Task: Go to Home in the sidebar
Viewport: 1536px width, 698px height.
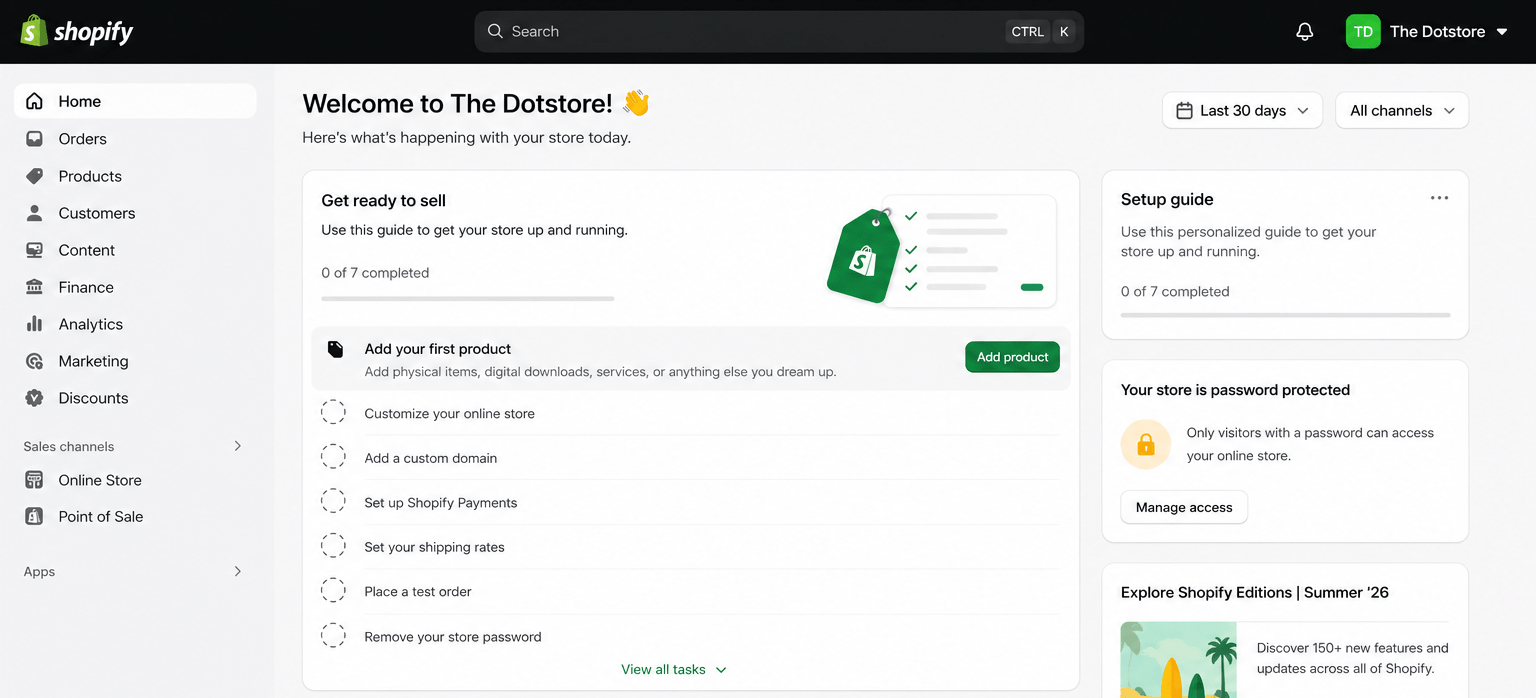Action: point(135,101)
